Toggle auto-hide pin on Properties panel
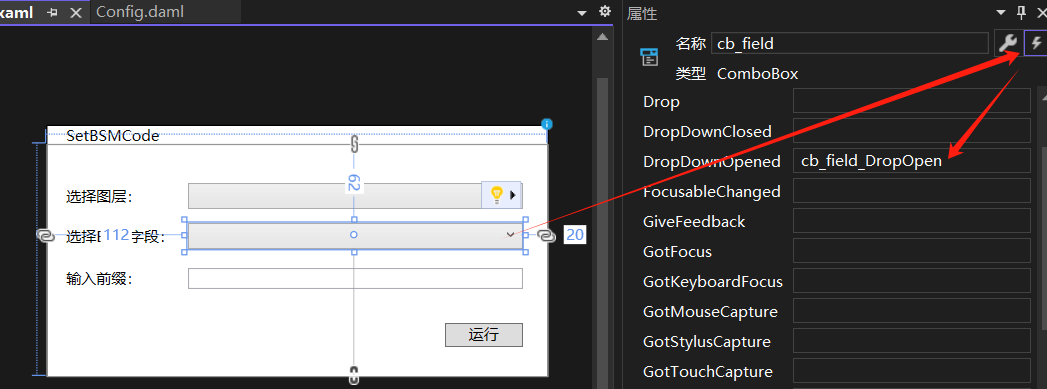Viewport: 1047px width, 389px height. coord(1021,12)
